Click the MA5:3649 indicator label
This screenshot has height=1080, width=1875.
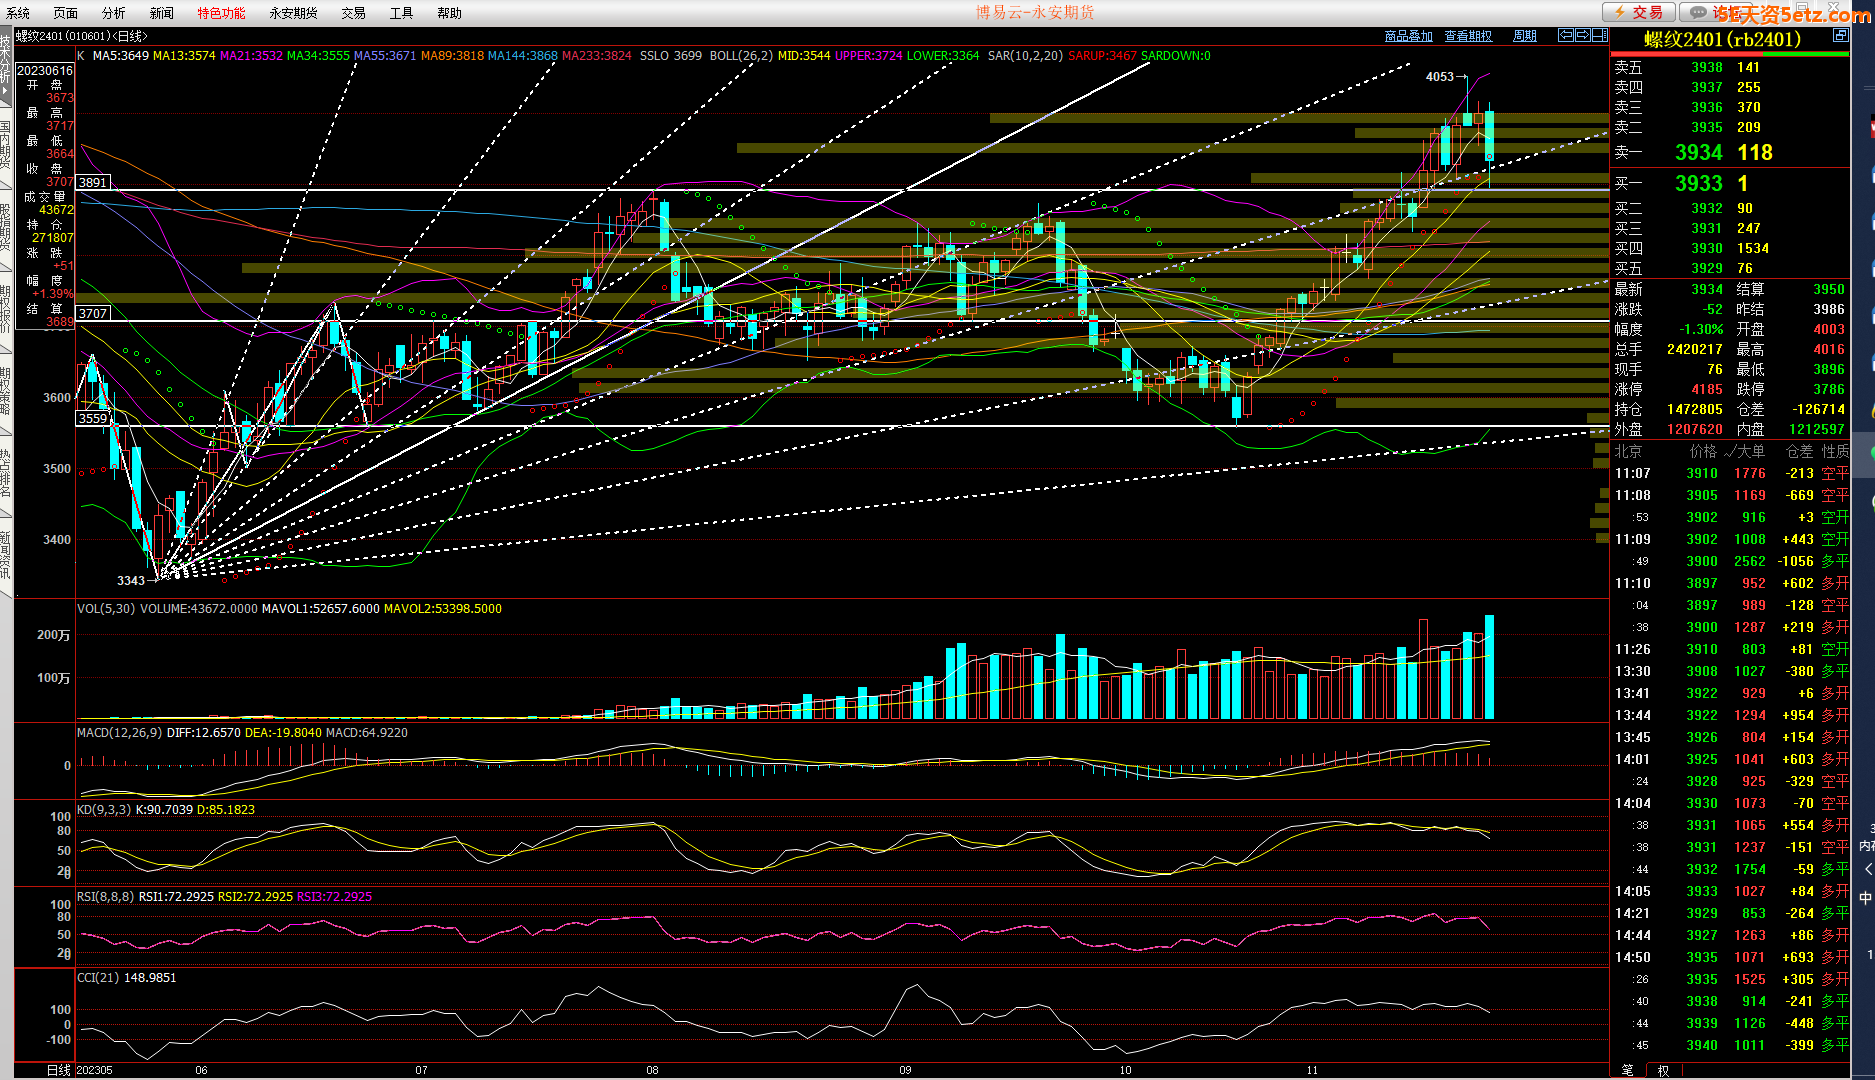click(120, 56)
